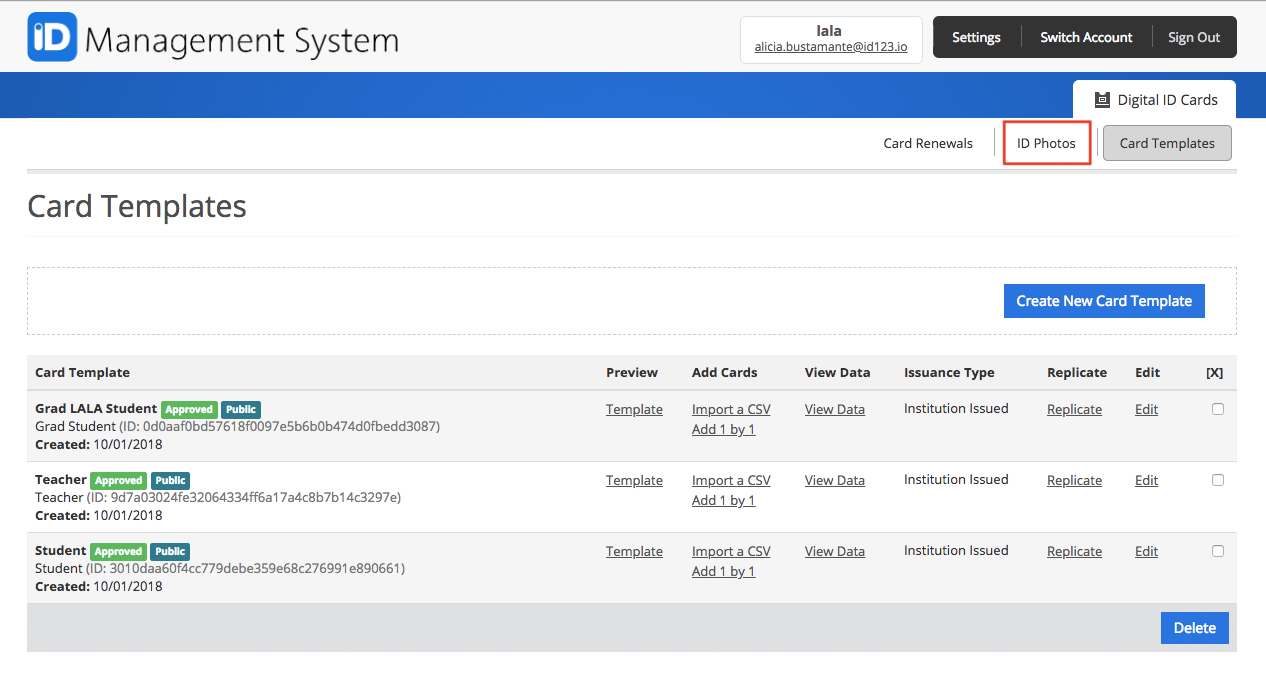Tick checkbox for Student row
Viewport: 1266px width, 674px height.
[x=1217, y=551]
